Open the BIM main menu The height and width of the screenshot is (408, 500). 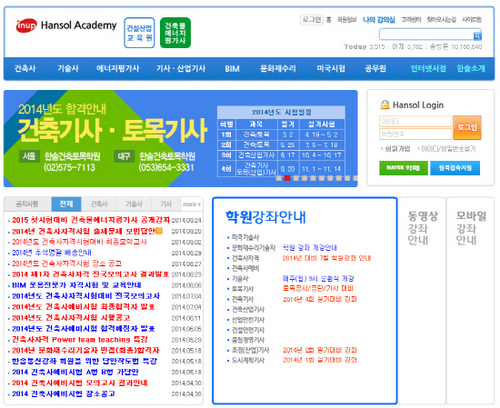[x=232, y=69]
